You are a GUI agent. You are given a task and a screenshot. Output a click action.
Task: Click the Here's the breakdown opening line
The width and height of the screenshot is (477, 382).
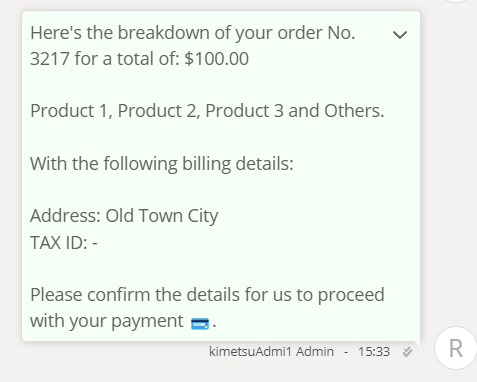click(193, 33)
